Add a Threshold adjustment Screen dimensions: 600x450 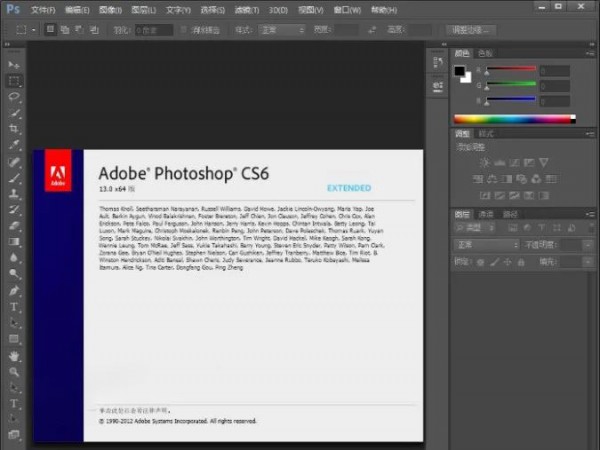pyautogui.click(x=514, y=196)
